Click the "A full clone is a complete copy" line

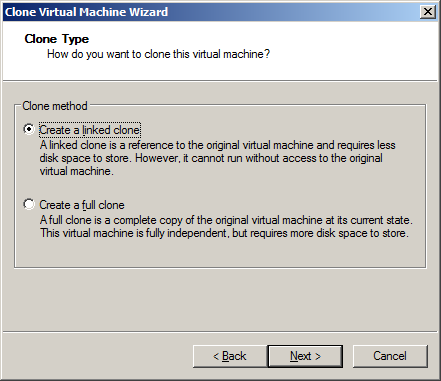226,220
